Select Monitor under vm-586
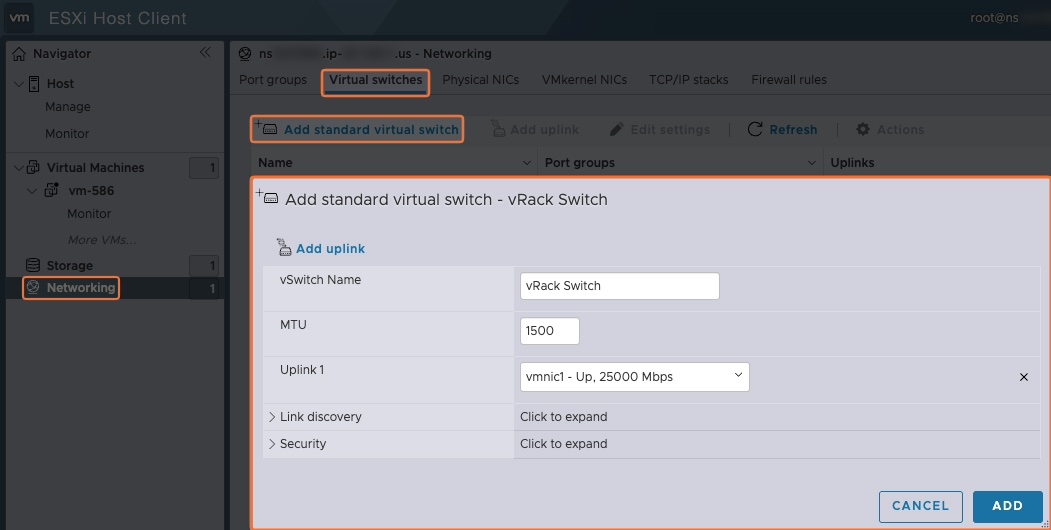 coord(89,214)
